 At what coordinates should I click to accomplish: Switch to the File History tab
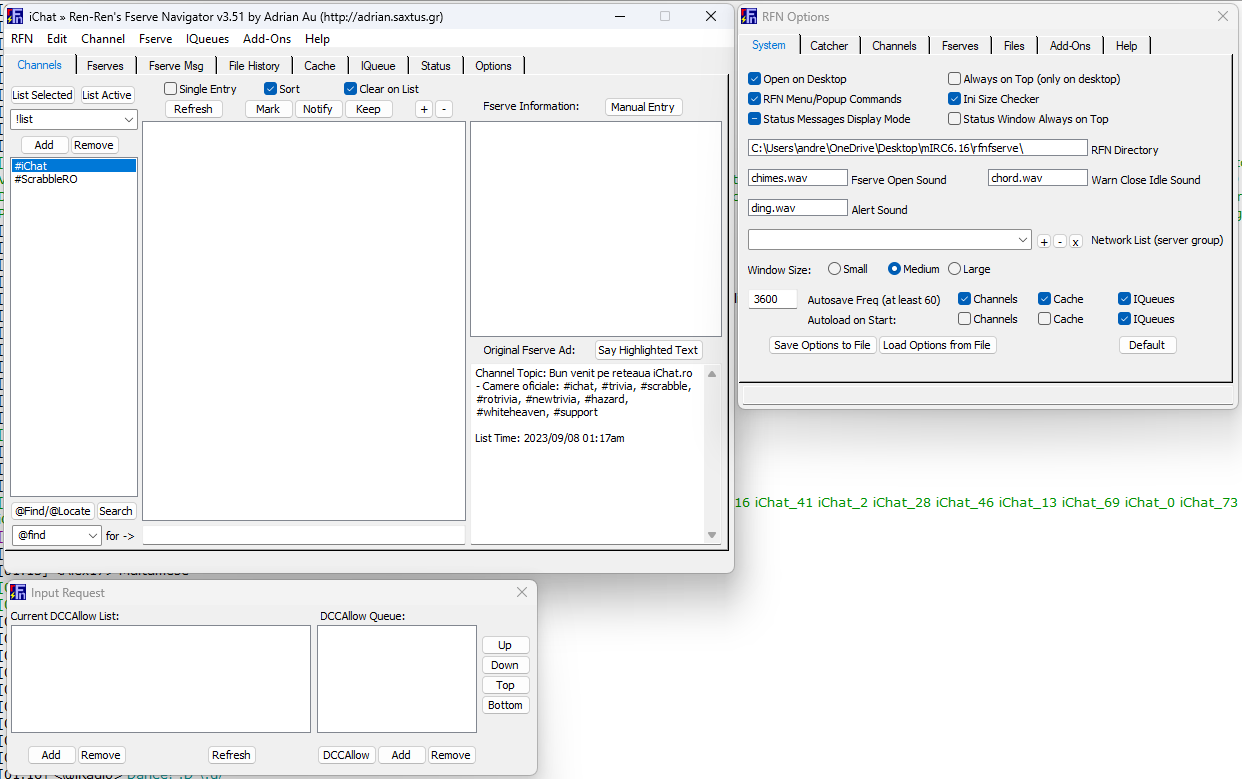[x=254, y=66]
